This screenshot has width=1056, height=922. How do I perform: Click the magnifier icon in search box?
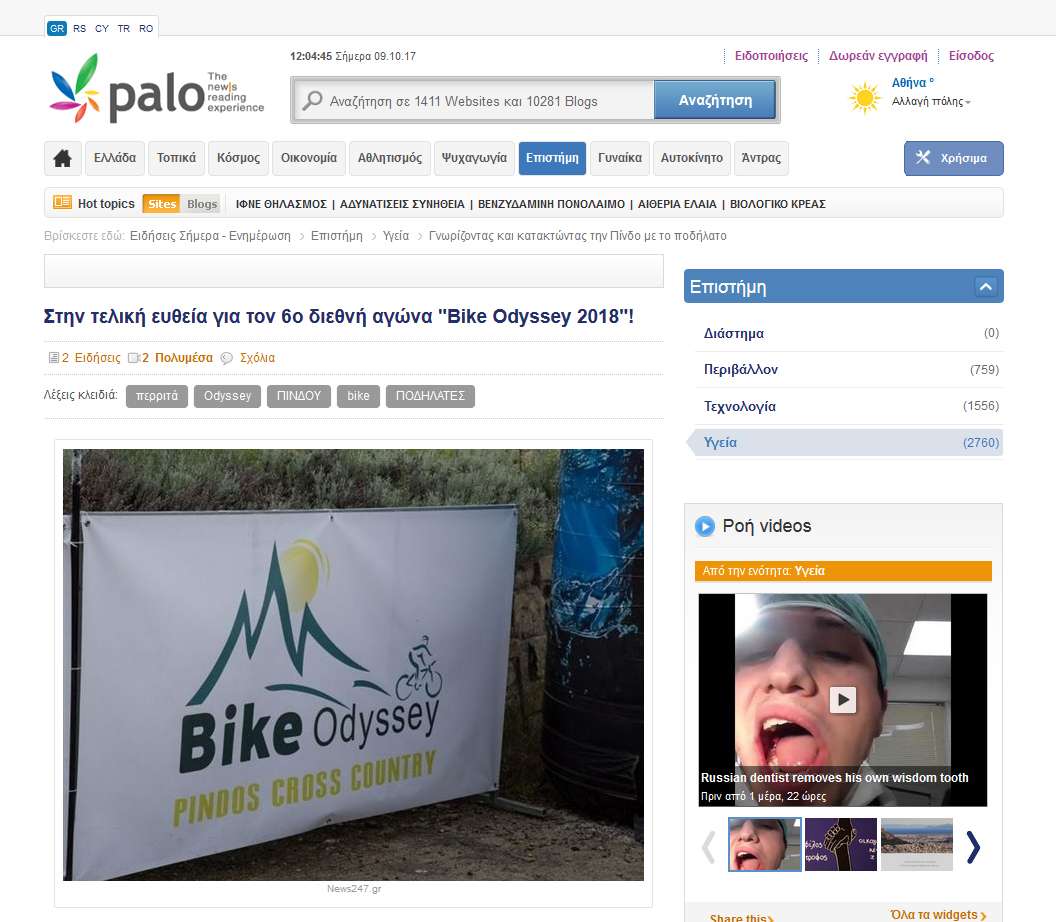(312, 101)
